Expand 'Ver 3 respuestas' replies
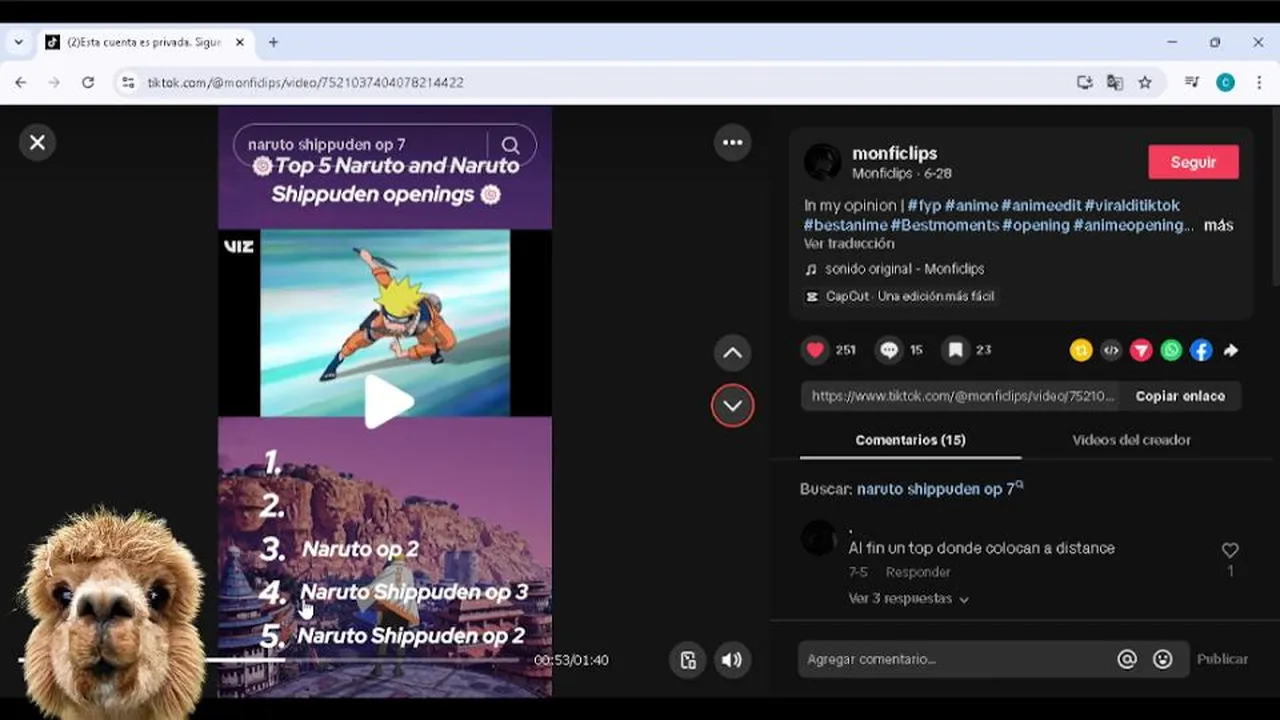This screenshot has height=720, width=1280. click(x=909, y=598)
